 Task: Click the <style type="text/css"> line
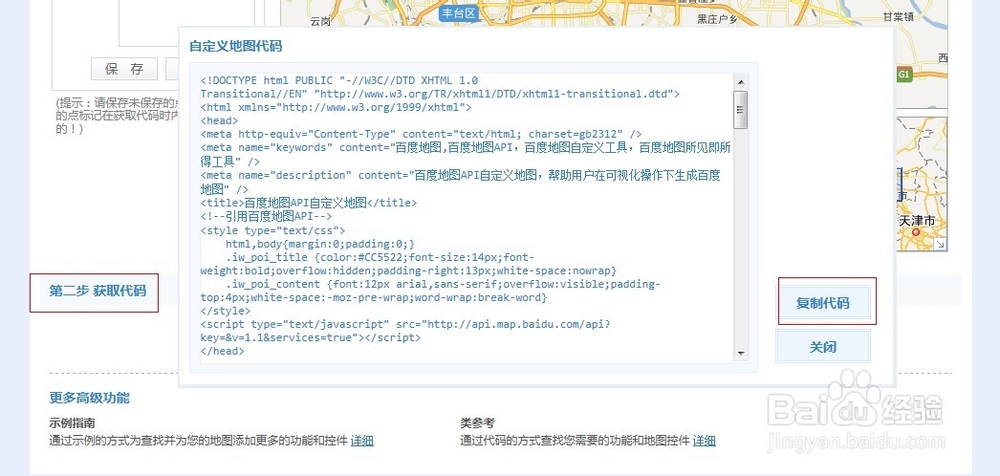click(272, 230)
